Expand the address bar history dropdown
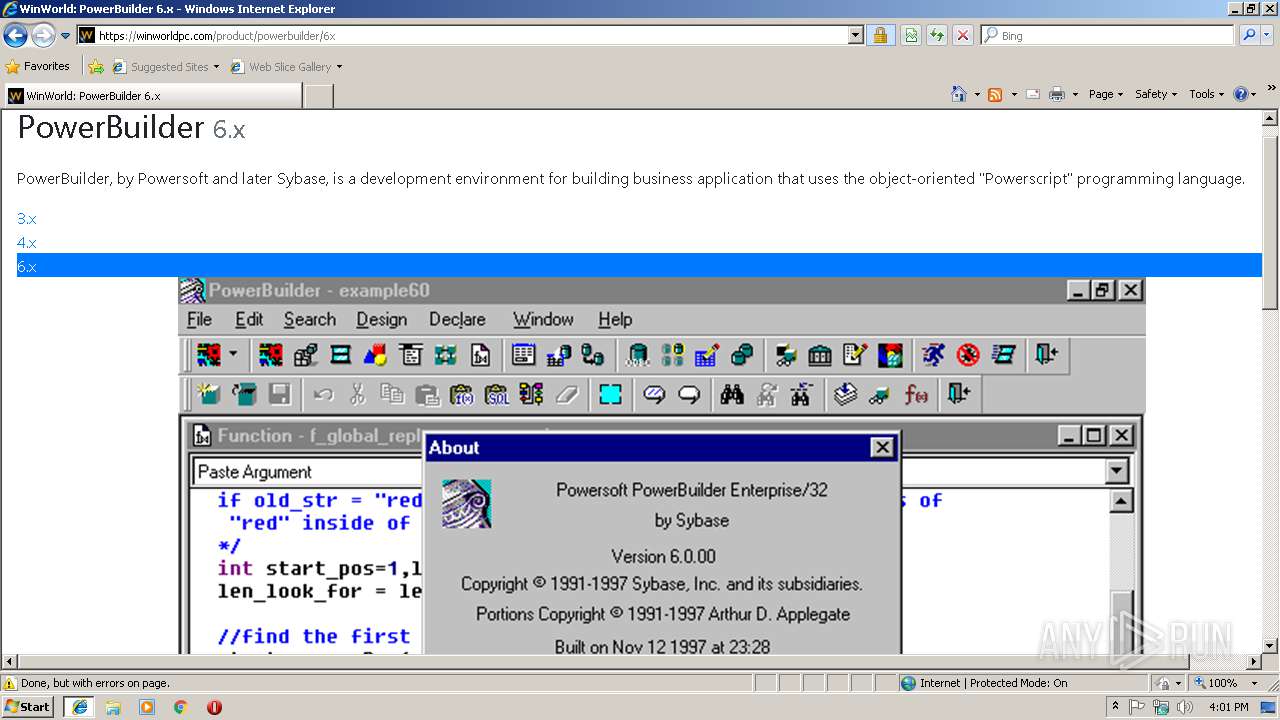1280x720 pixels. coord(855,35)
